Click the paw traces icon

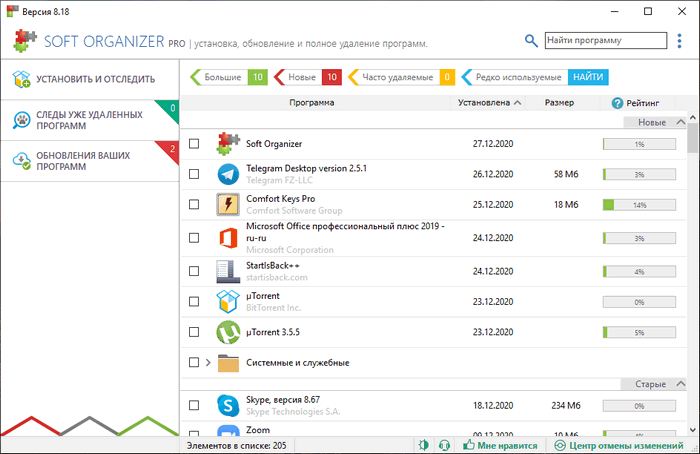pos(21,120)
